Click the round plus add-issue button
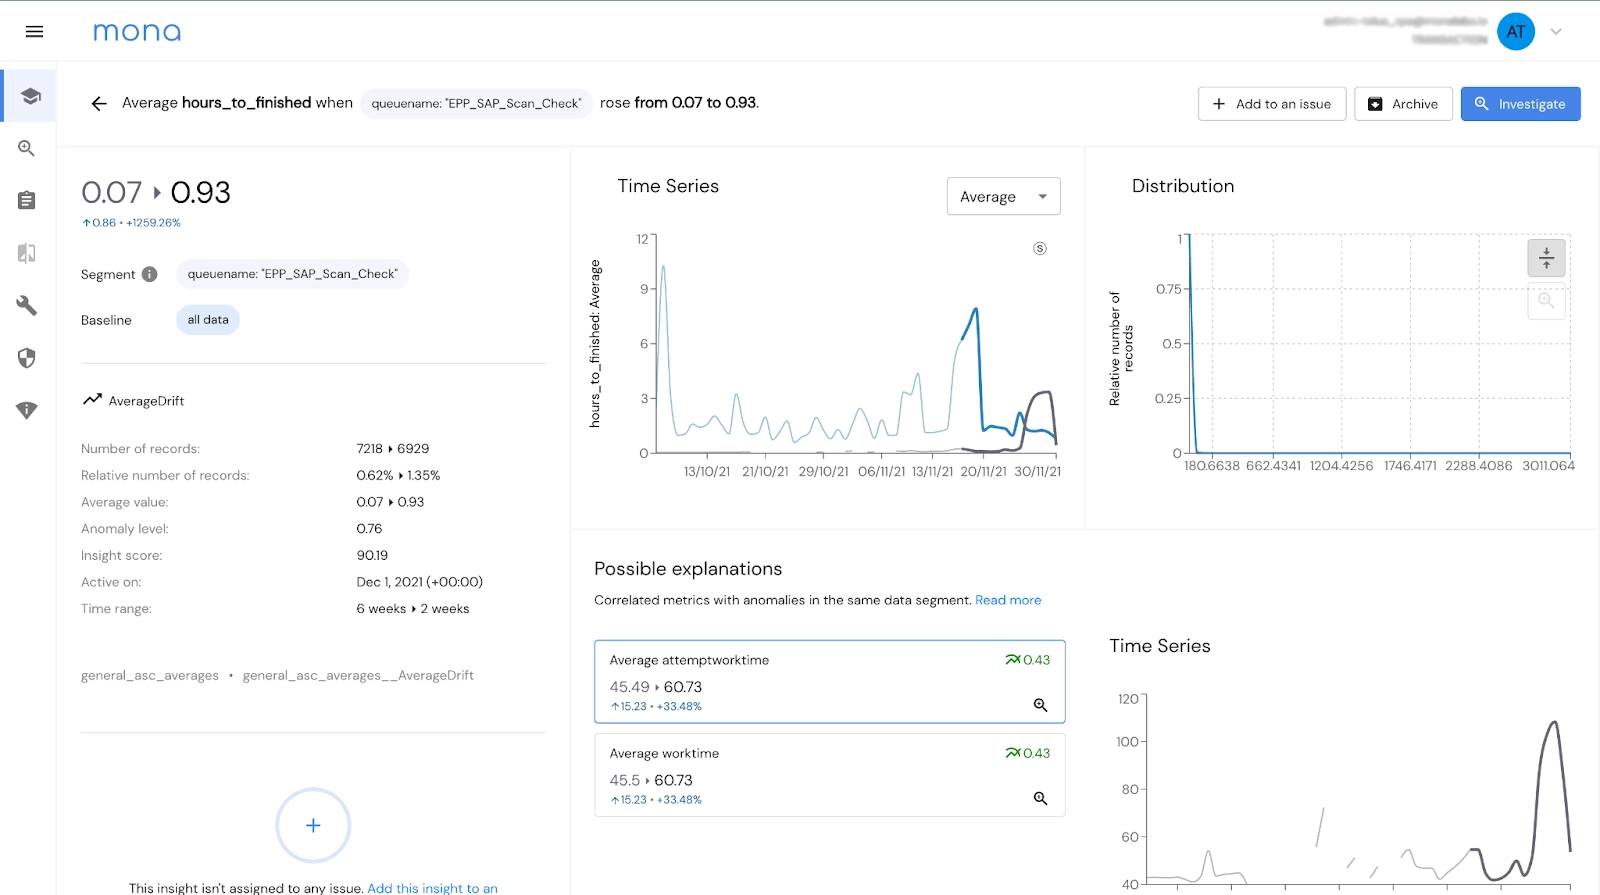The height and width of the screenshot is (895, 1600). click(313, 826)
